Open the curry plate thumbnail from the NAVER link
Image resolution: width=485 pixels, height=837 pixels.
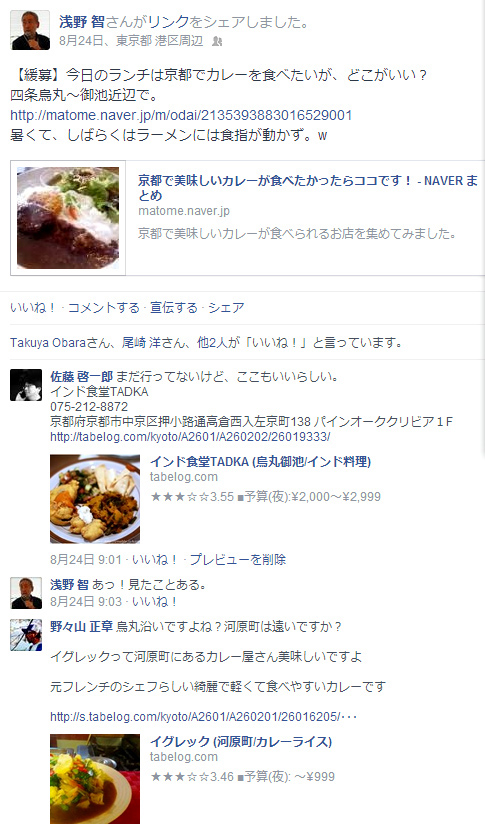tap(68, 218)
